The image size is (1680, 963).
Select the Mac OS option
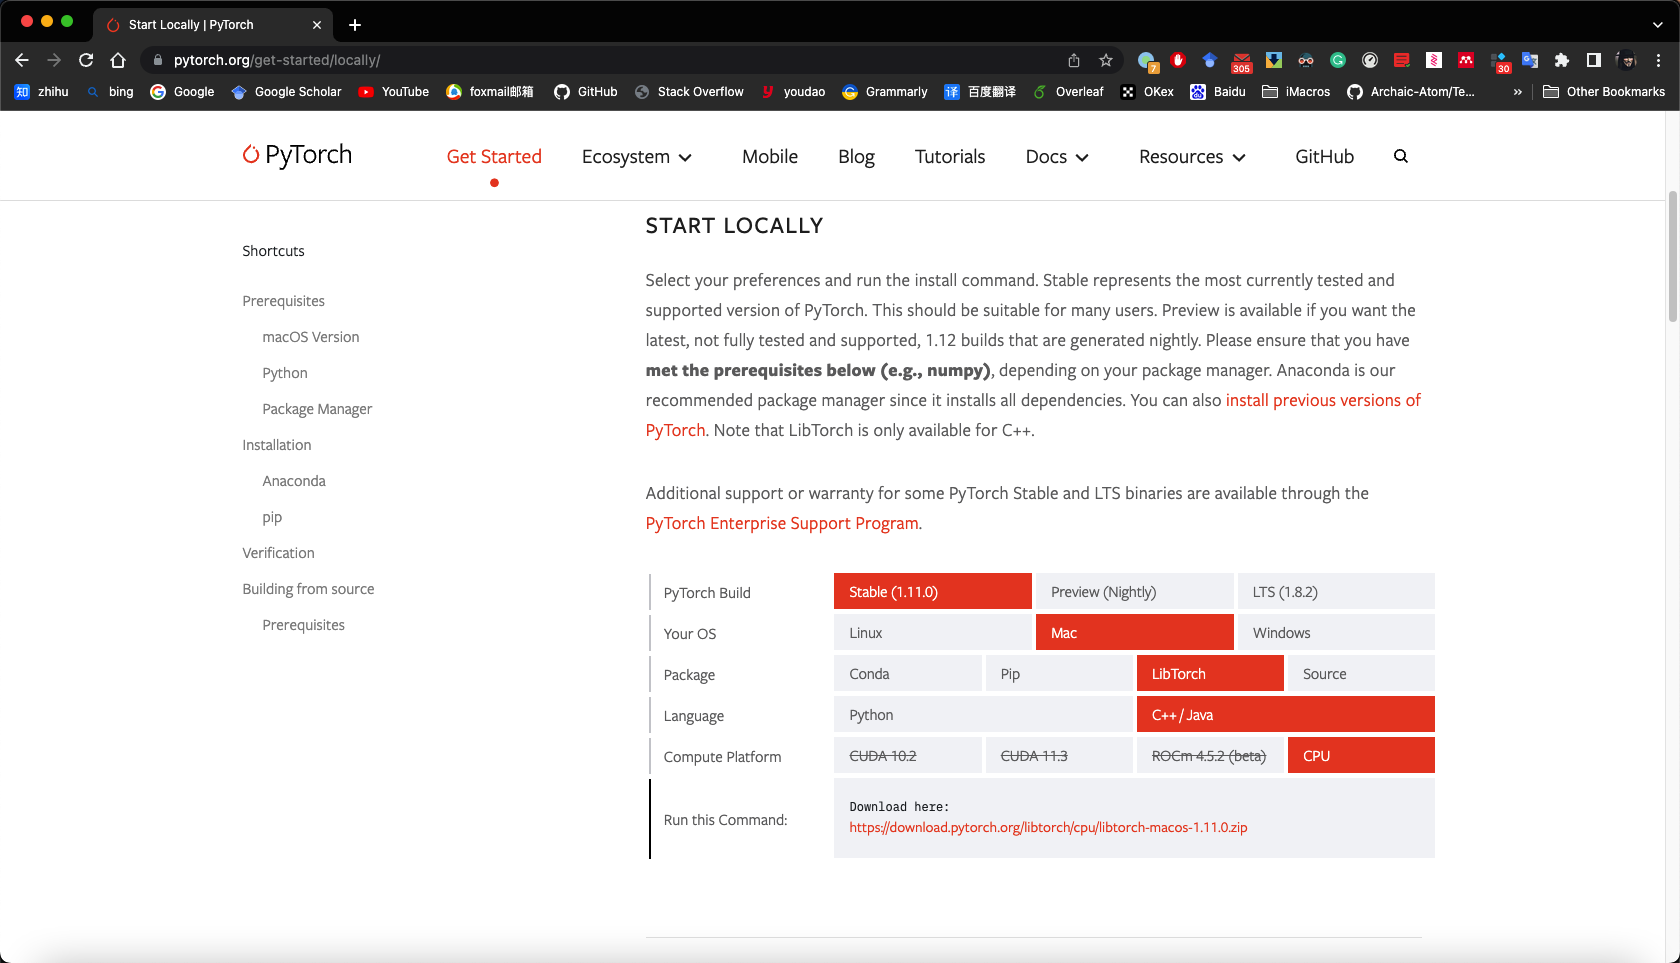(1134, 632)
